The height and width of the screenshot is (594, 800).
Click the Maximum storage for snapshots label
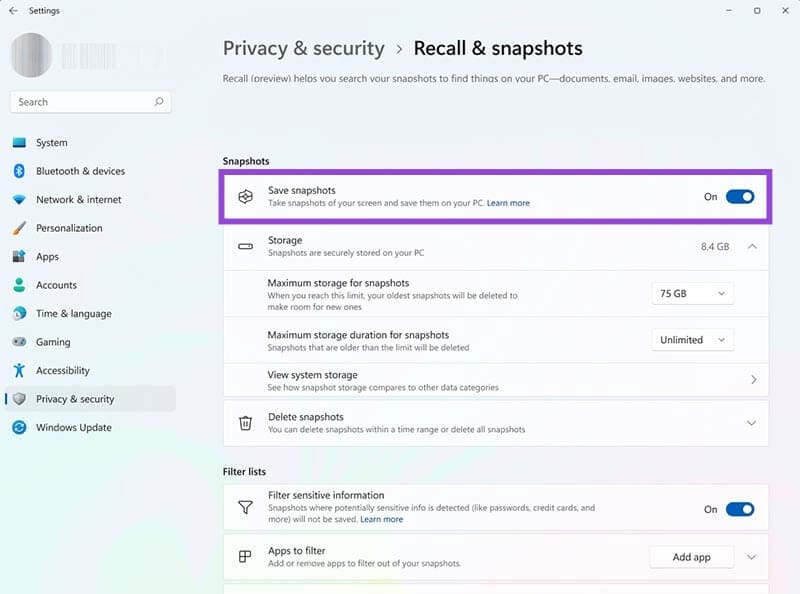click(338, 283)
